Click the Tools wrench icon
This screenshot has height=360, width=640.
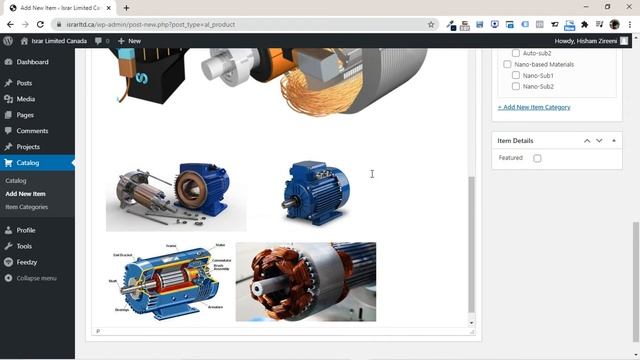point(9,246)
